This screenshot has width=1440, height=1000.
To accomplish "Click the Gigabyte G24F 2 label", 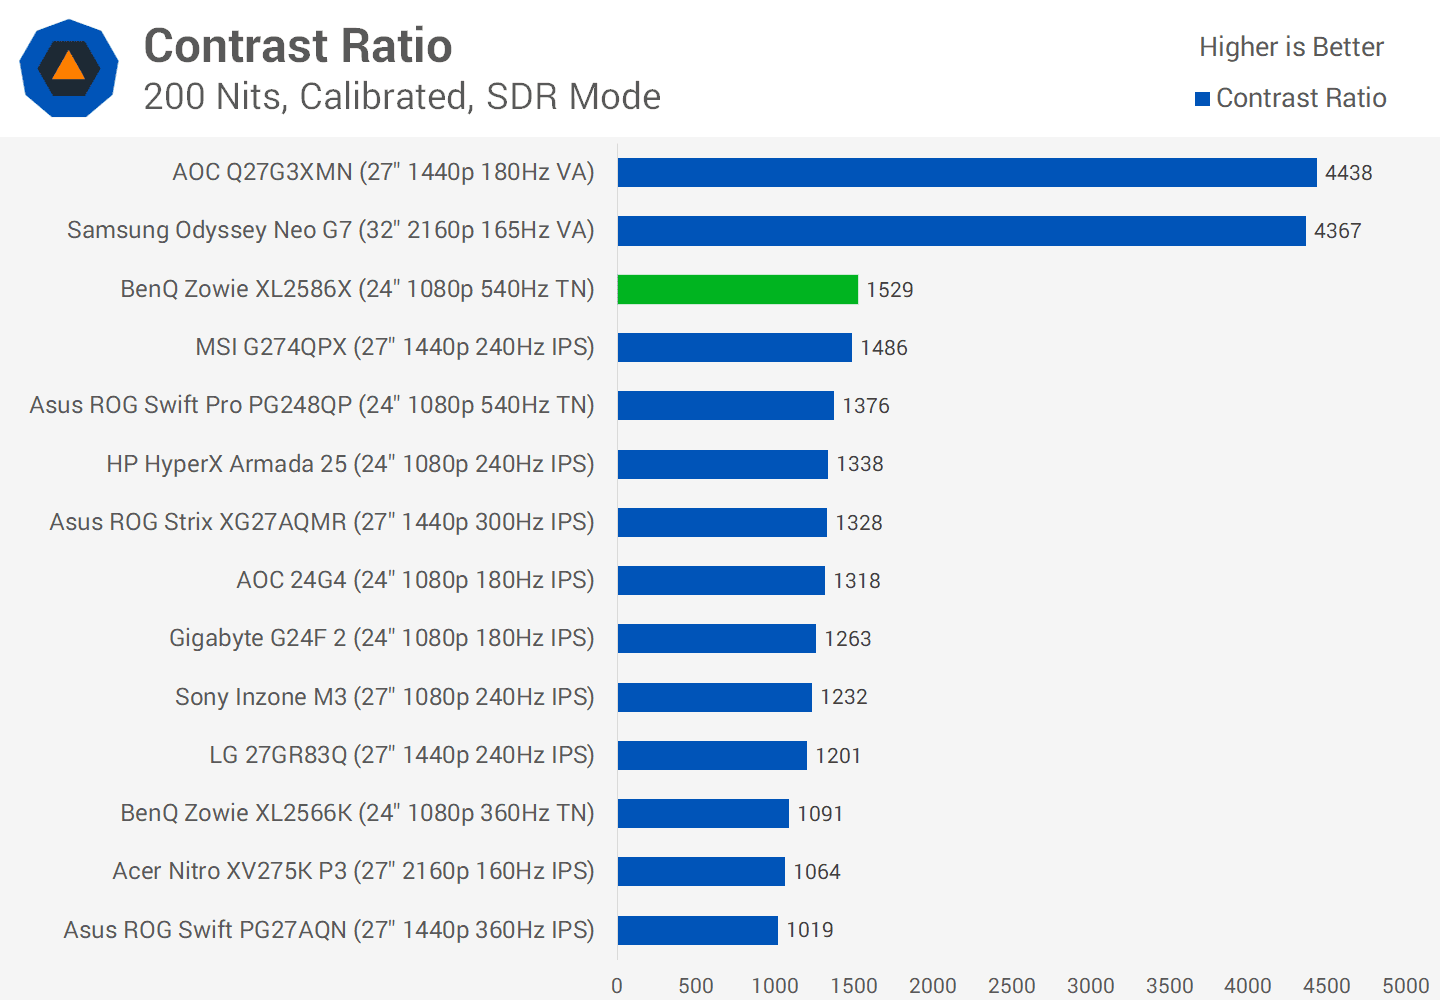I will point(381,638).
